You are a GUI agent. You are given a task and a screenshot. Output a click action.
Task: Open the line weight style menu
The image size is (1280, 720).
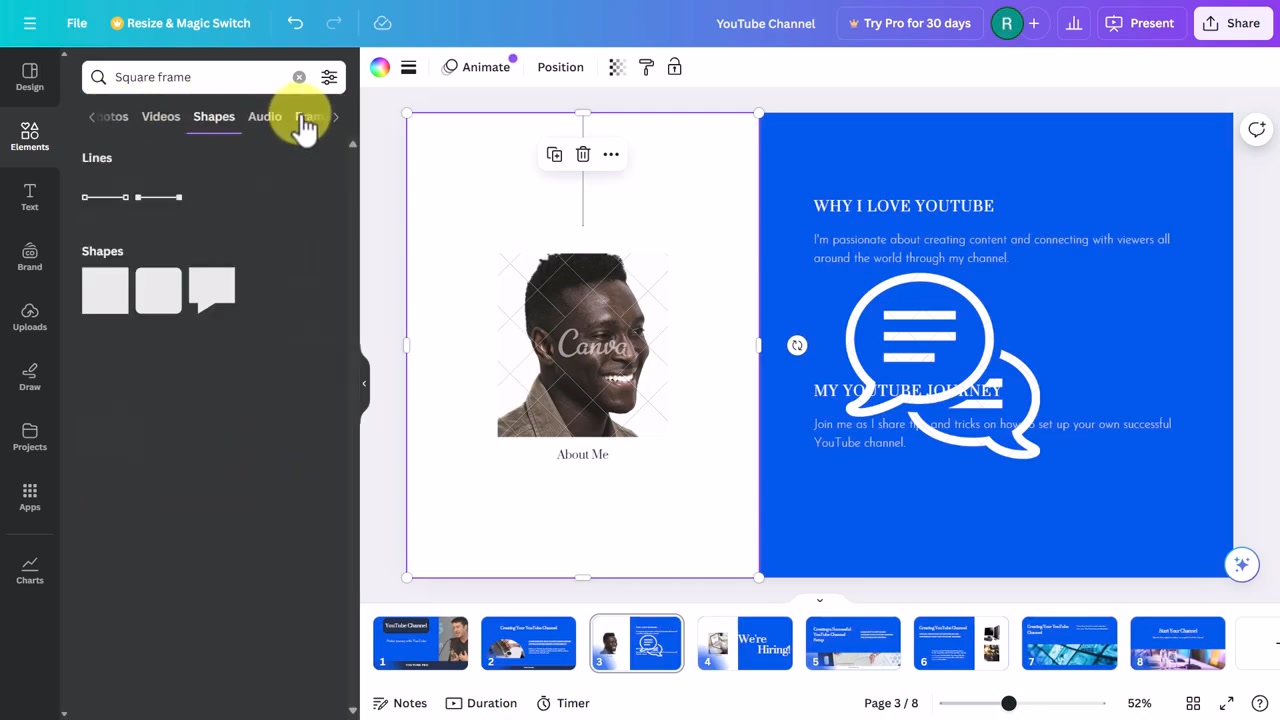[x=408, y=67]
